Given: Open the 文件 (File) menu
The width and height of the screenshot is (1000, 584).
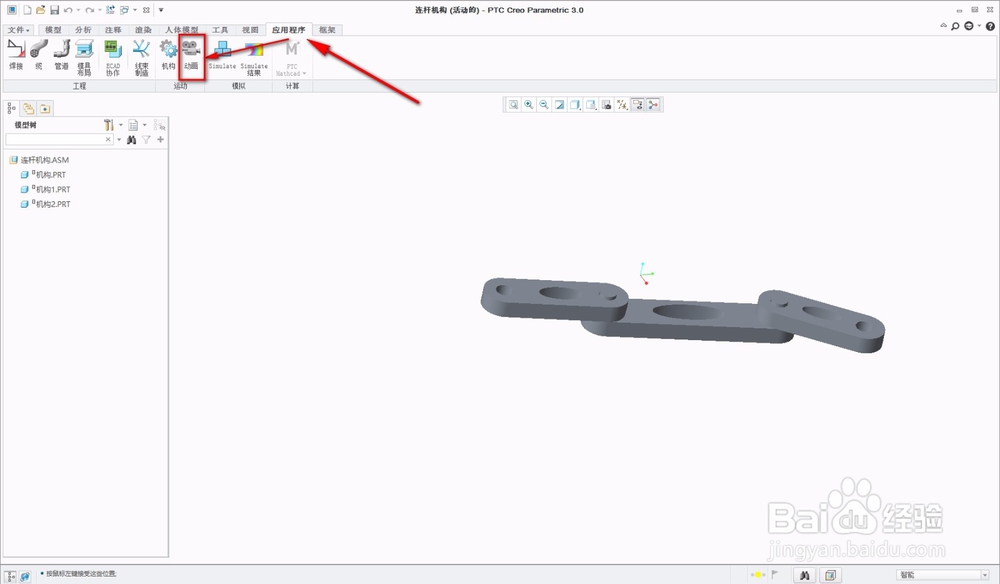Looking at the screenshot, I should point(19,30).
